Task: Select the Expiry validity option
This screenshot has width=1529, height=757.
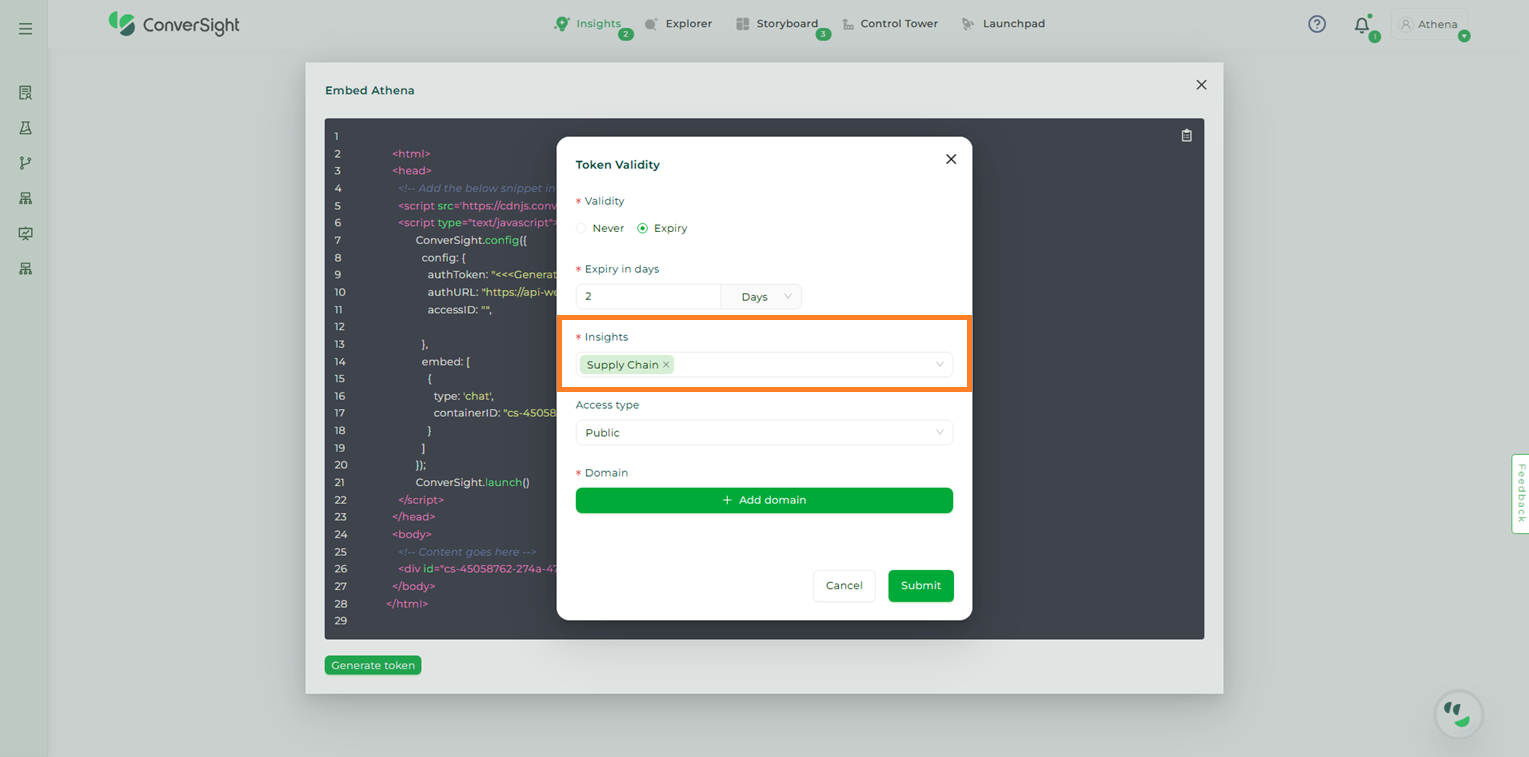Action: (x=643, y=229)
